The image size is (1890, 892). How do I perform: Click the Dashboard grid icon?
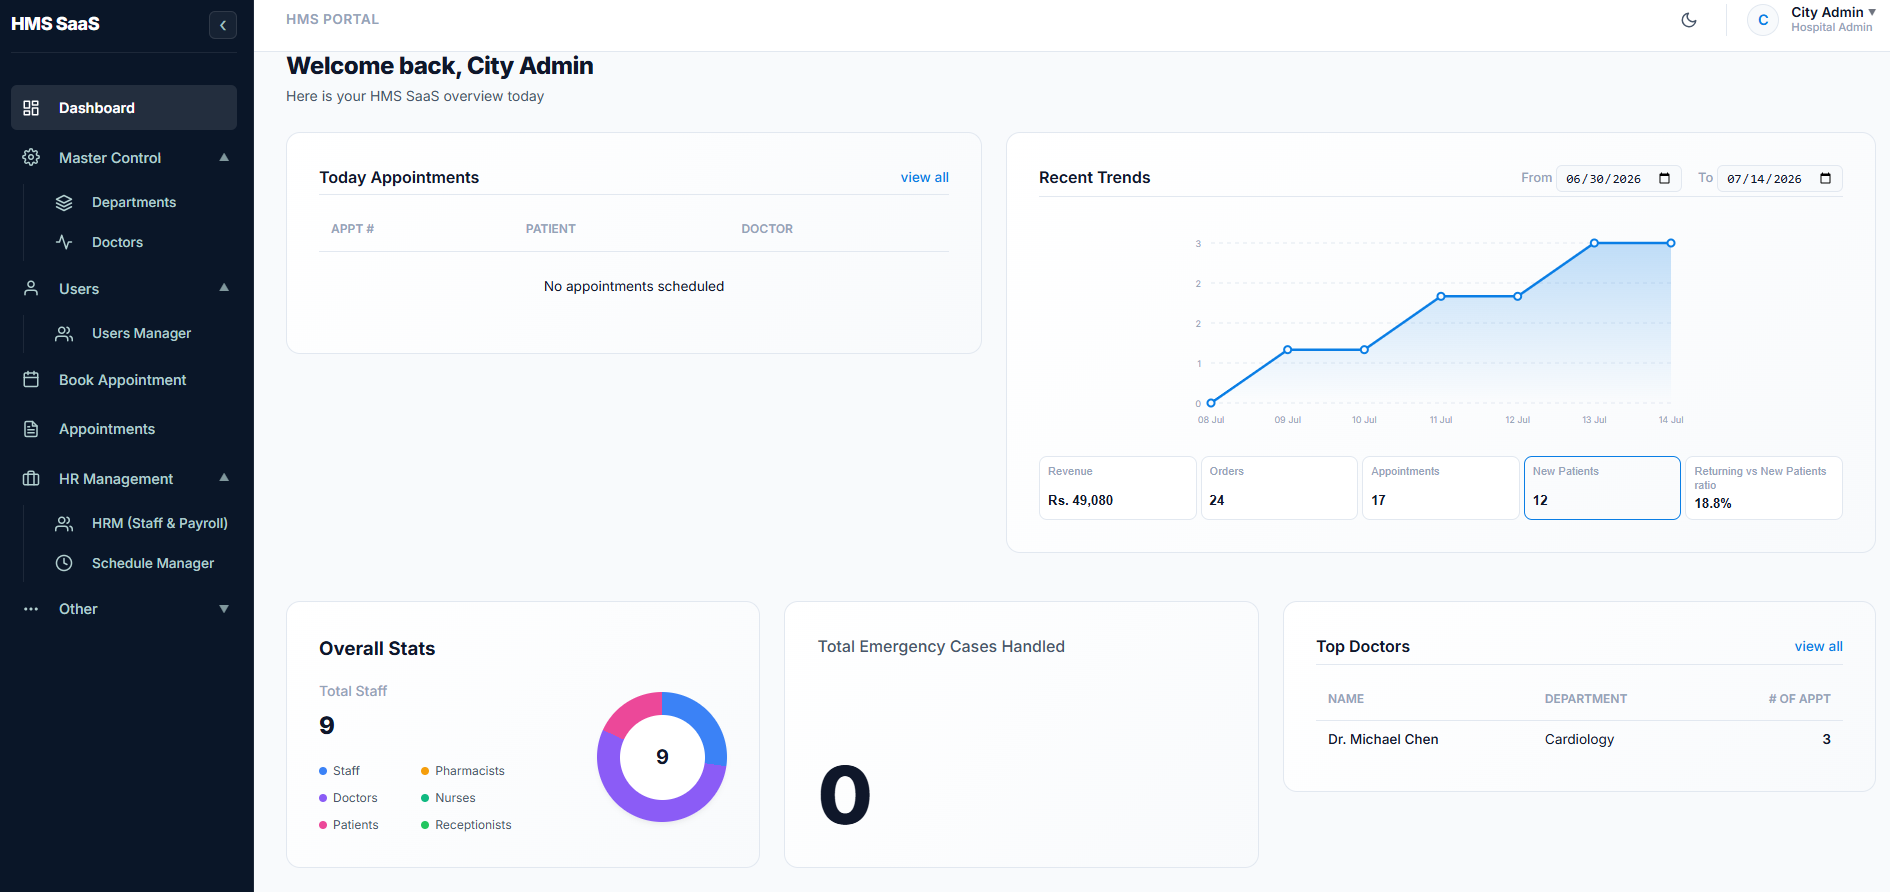pos(31,108)
